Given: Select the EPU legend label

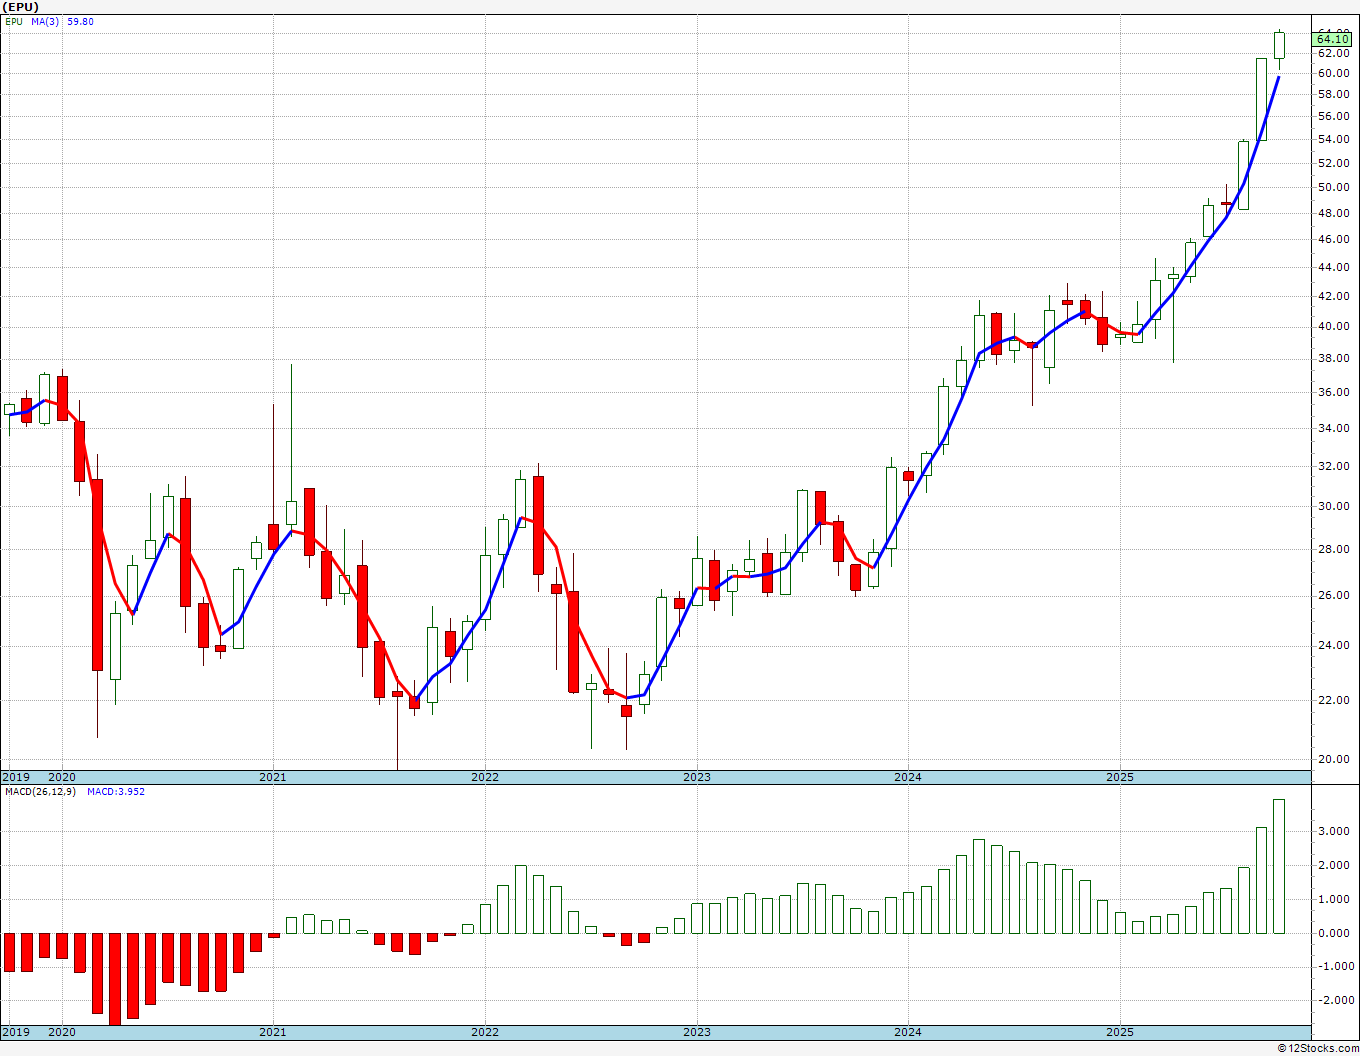Looking at the screenshot, I should tap(13, 21).
